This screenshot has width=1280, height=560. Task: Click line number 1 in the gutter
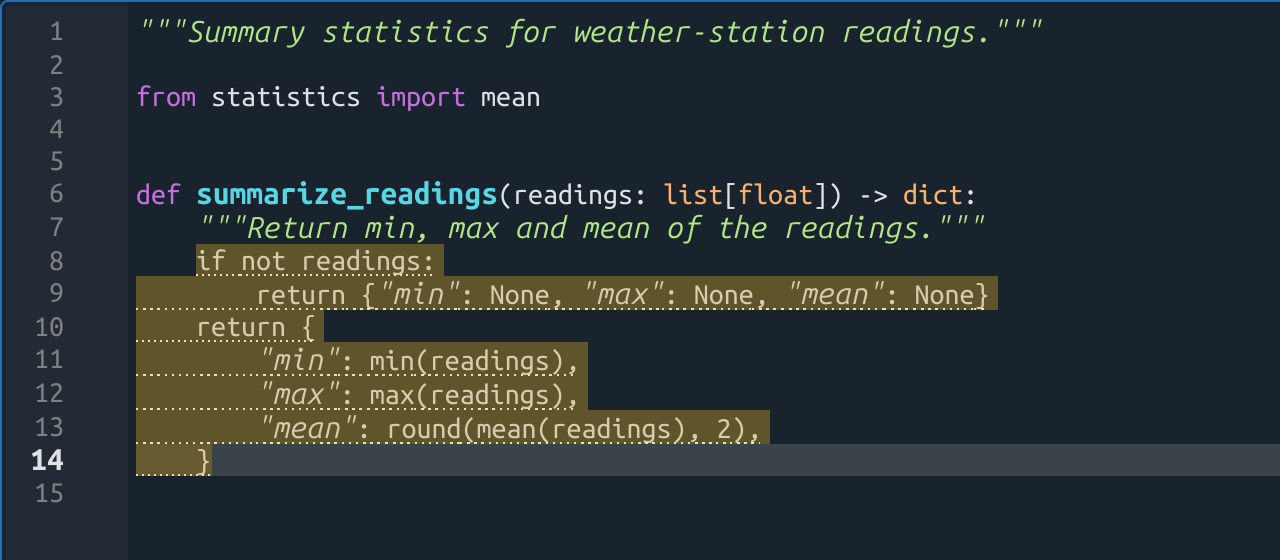[x=55, y=32]
